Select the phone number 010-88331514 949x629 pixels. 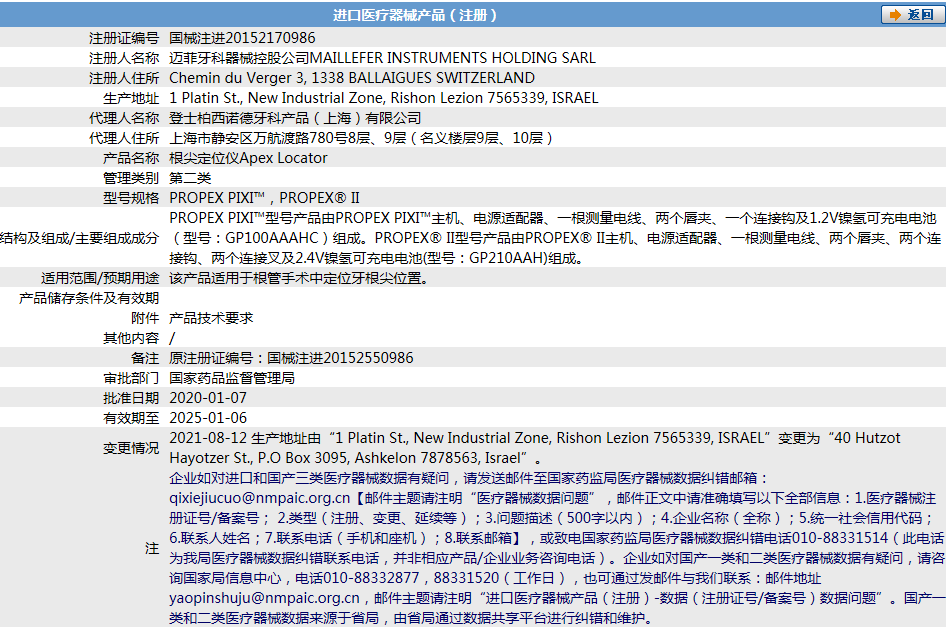point(840,538)
